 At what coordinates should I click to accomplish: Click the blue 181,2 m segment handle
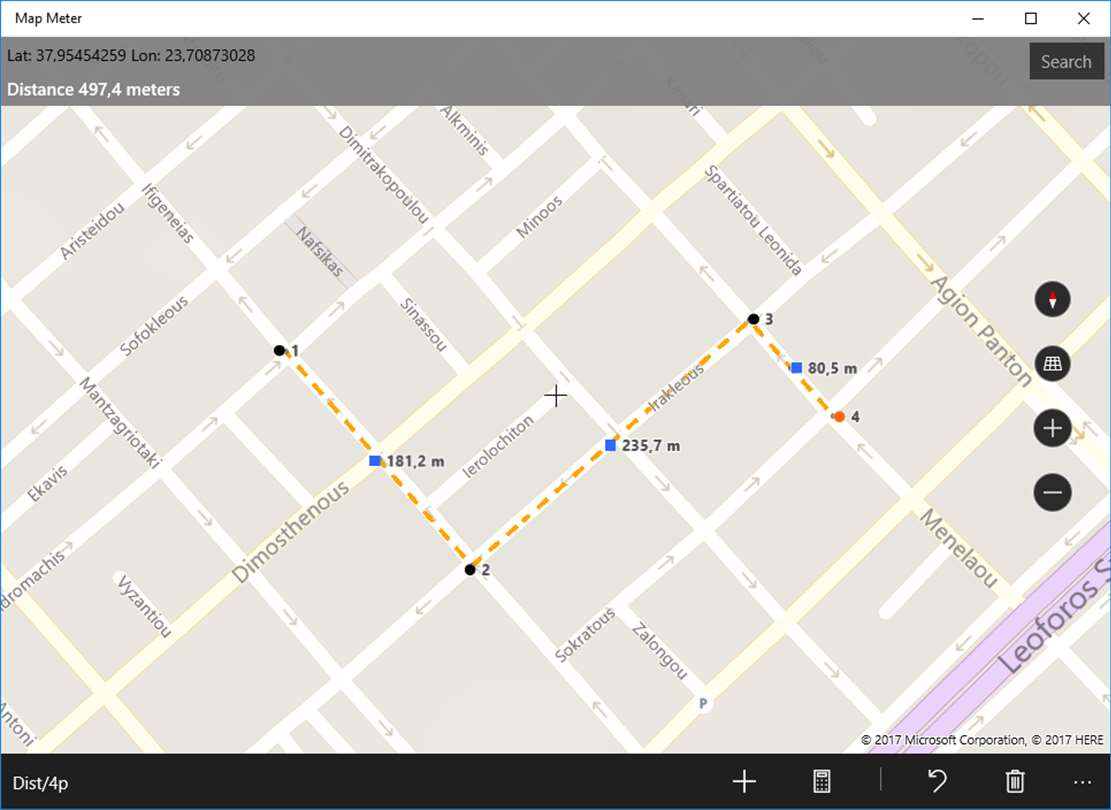click(375, 461)
